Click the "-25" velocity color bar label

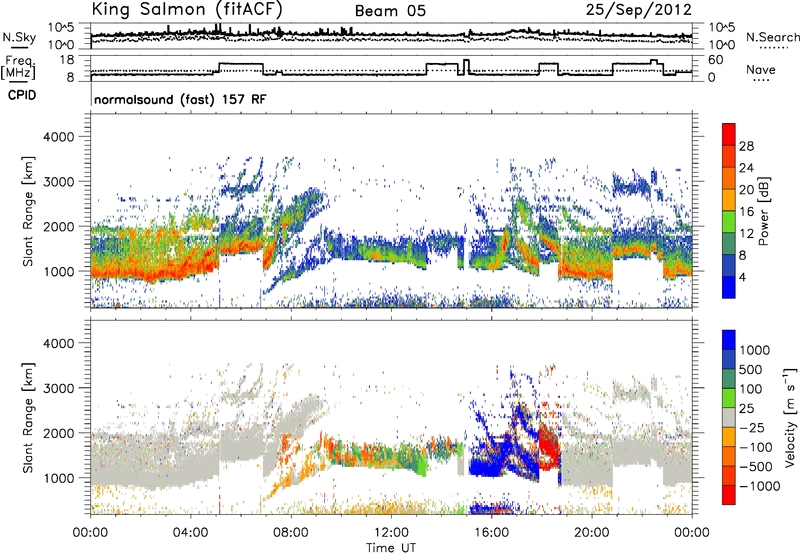click(x=751, y=428)
